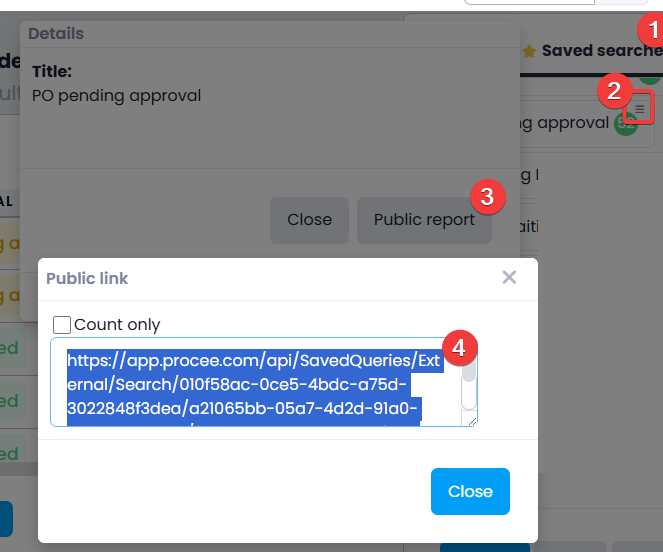
Task: Click red annotation marker number 1
Action: click(653, 29)
